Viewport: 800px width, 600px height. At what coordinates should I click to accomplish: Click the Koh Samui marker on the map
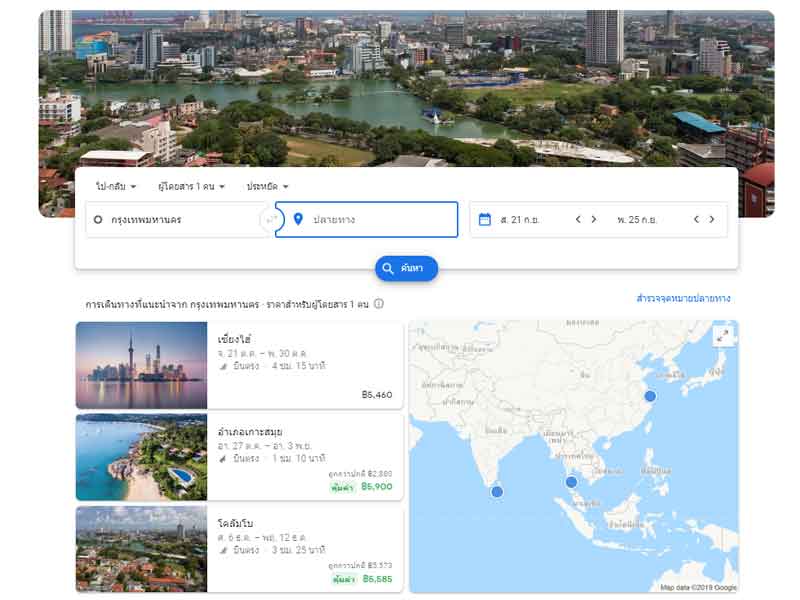pyautogui.click(x=571, y=482)
